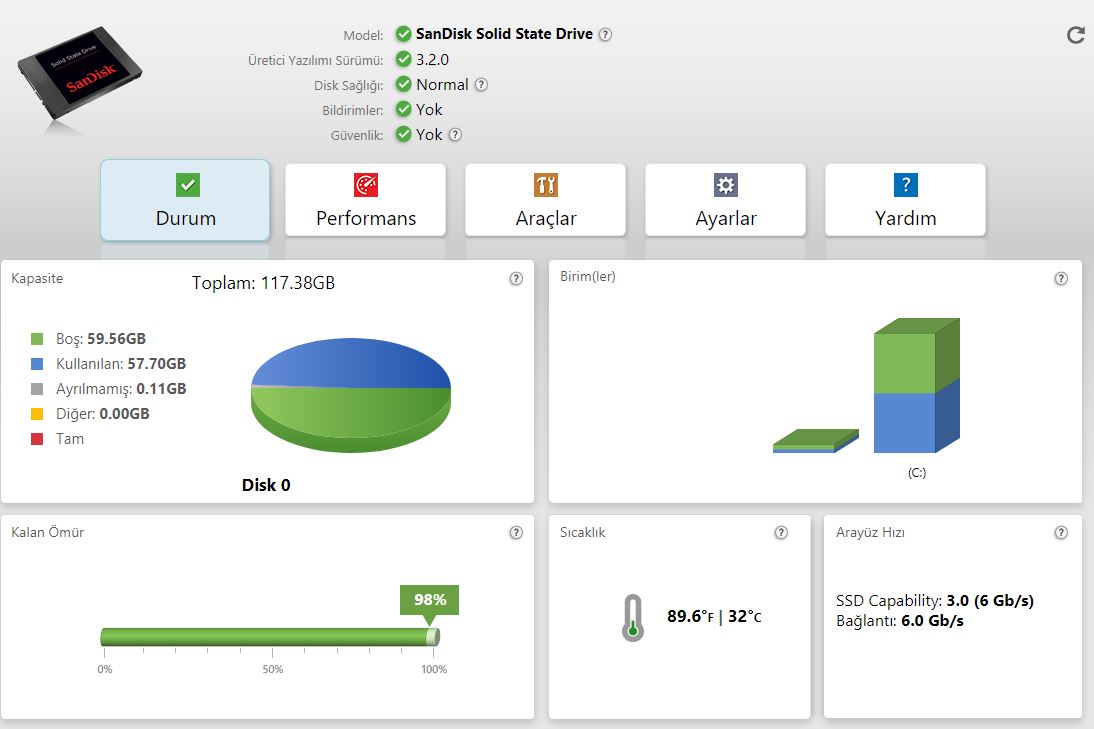Click the SSD Capability: 3.0 (6 Gb/s) text
Screen dimensions: 1094x729
935,601
